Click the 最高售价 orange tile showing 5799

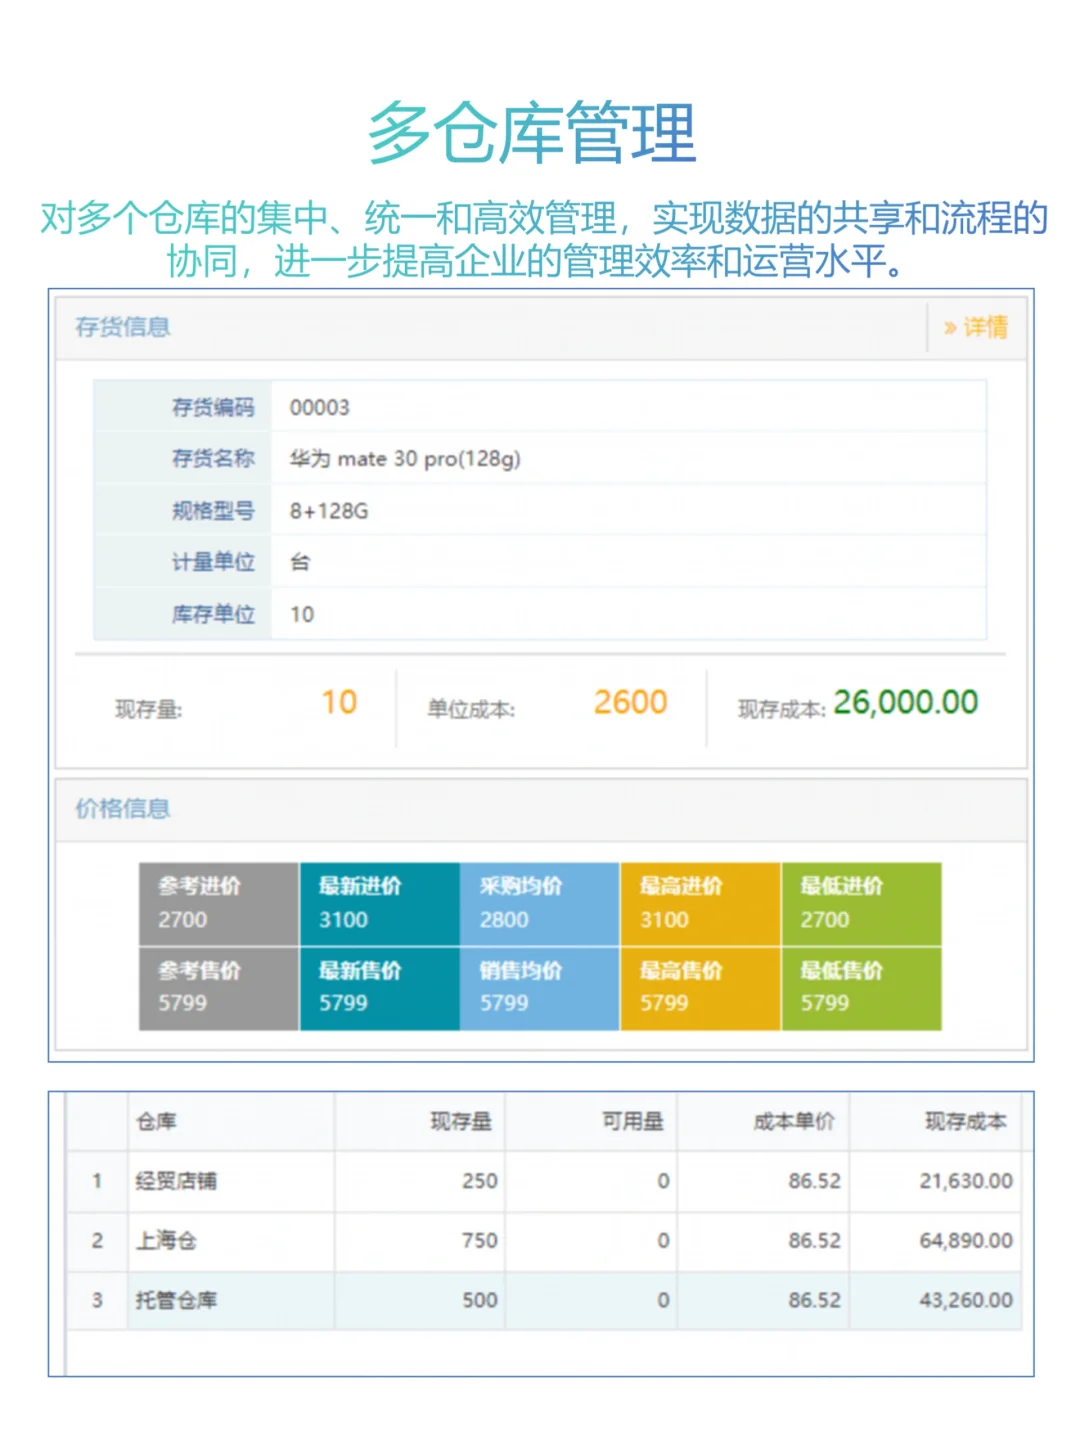(699, 986)
